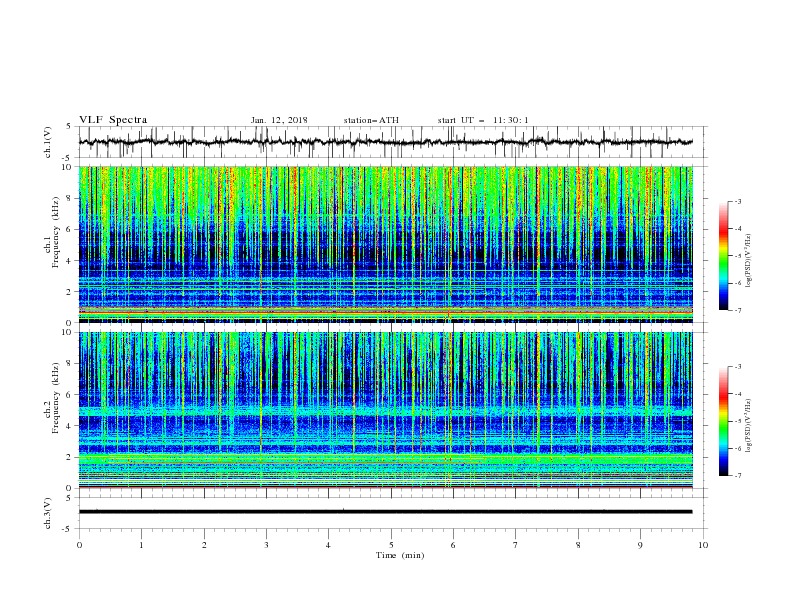Click the ch.2 colorbar '-5' label
Screen dimensions: 792x612
point(738,421)
